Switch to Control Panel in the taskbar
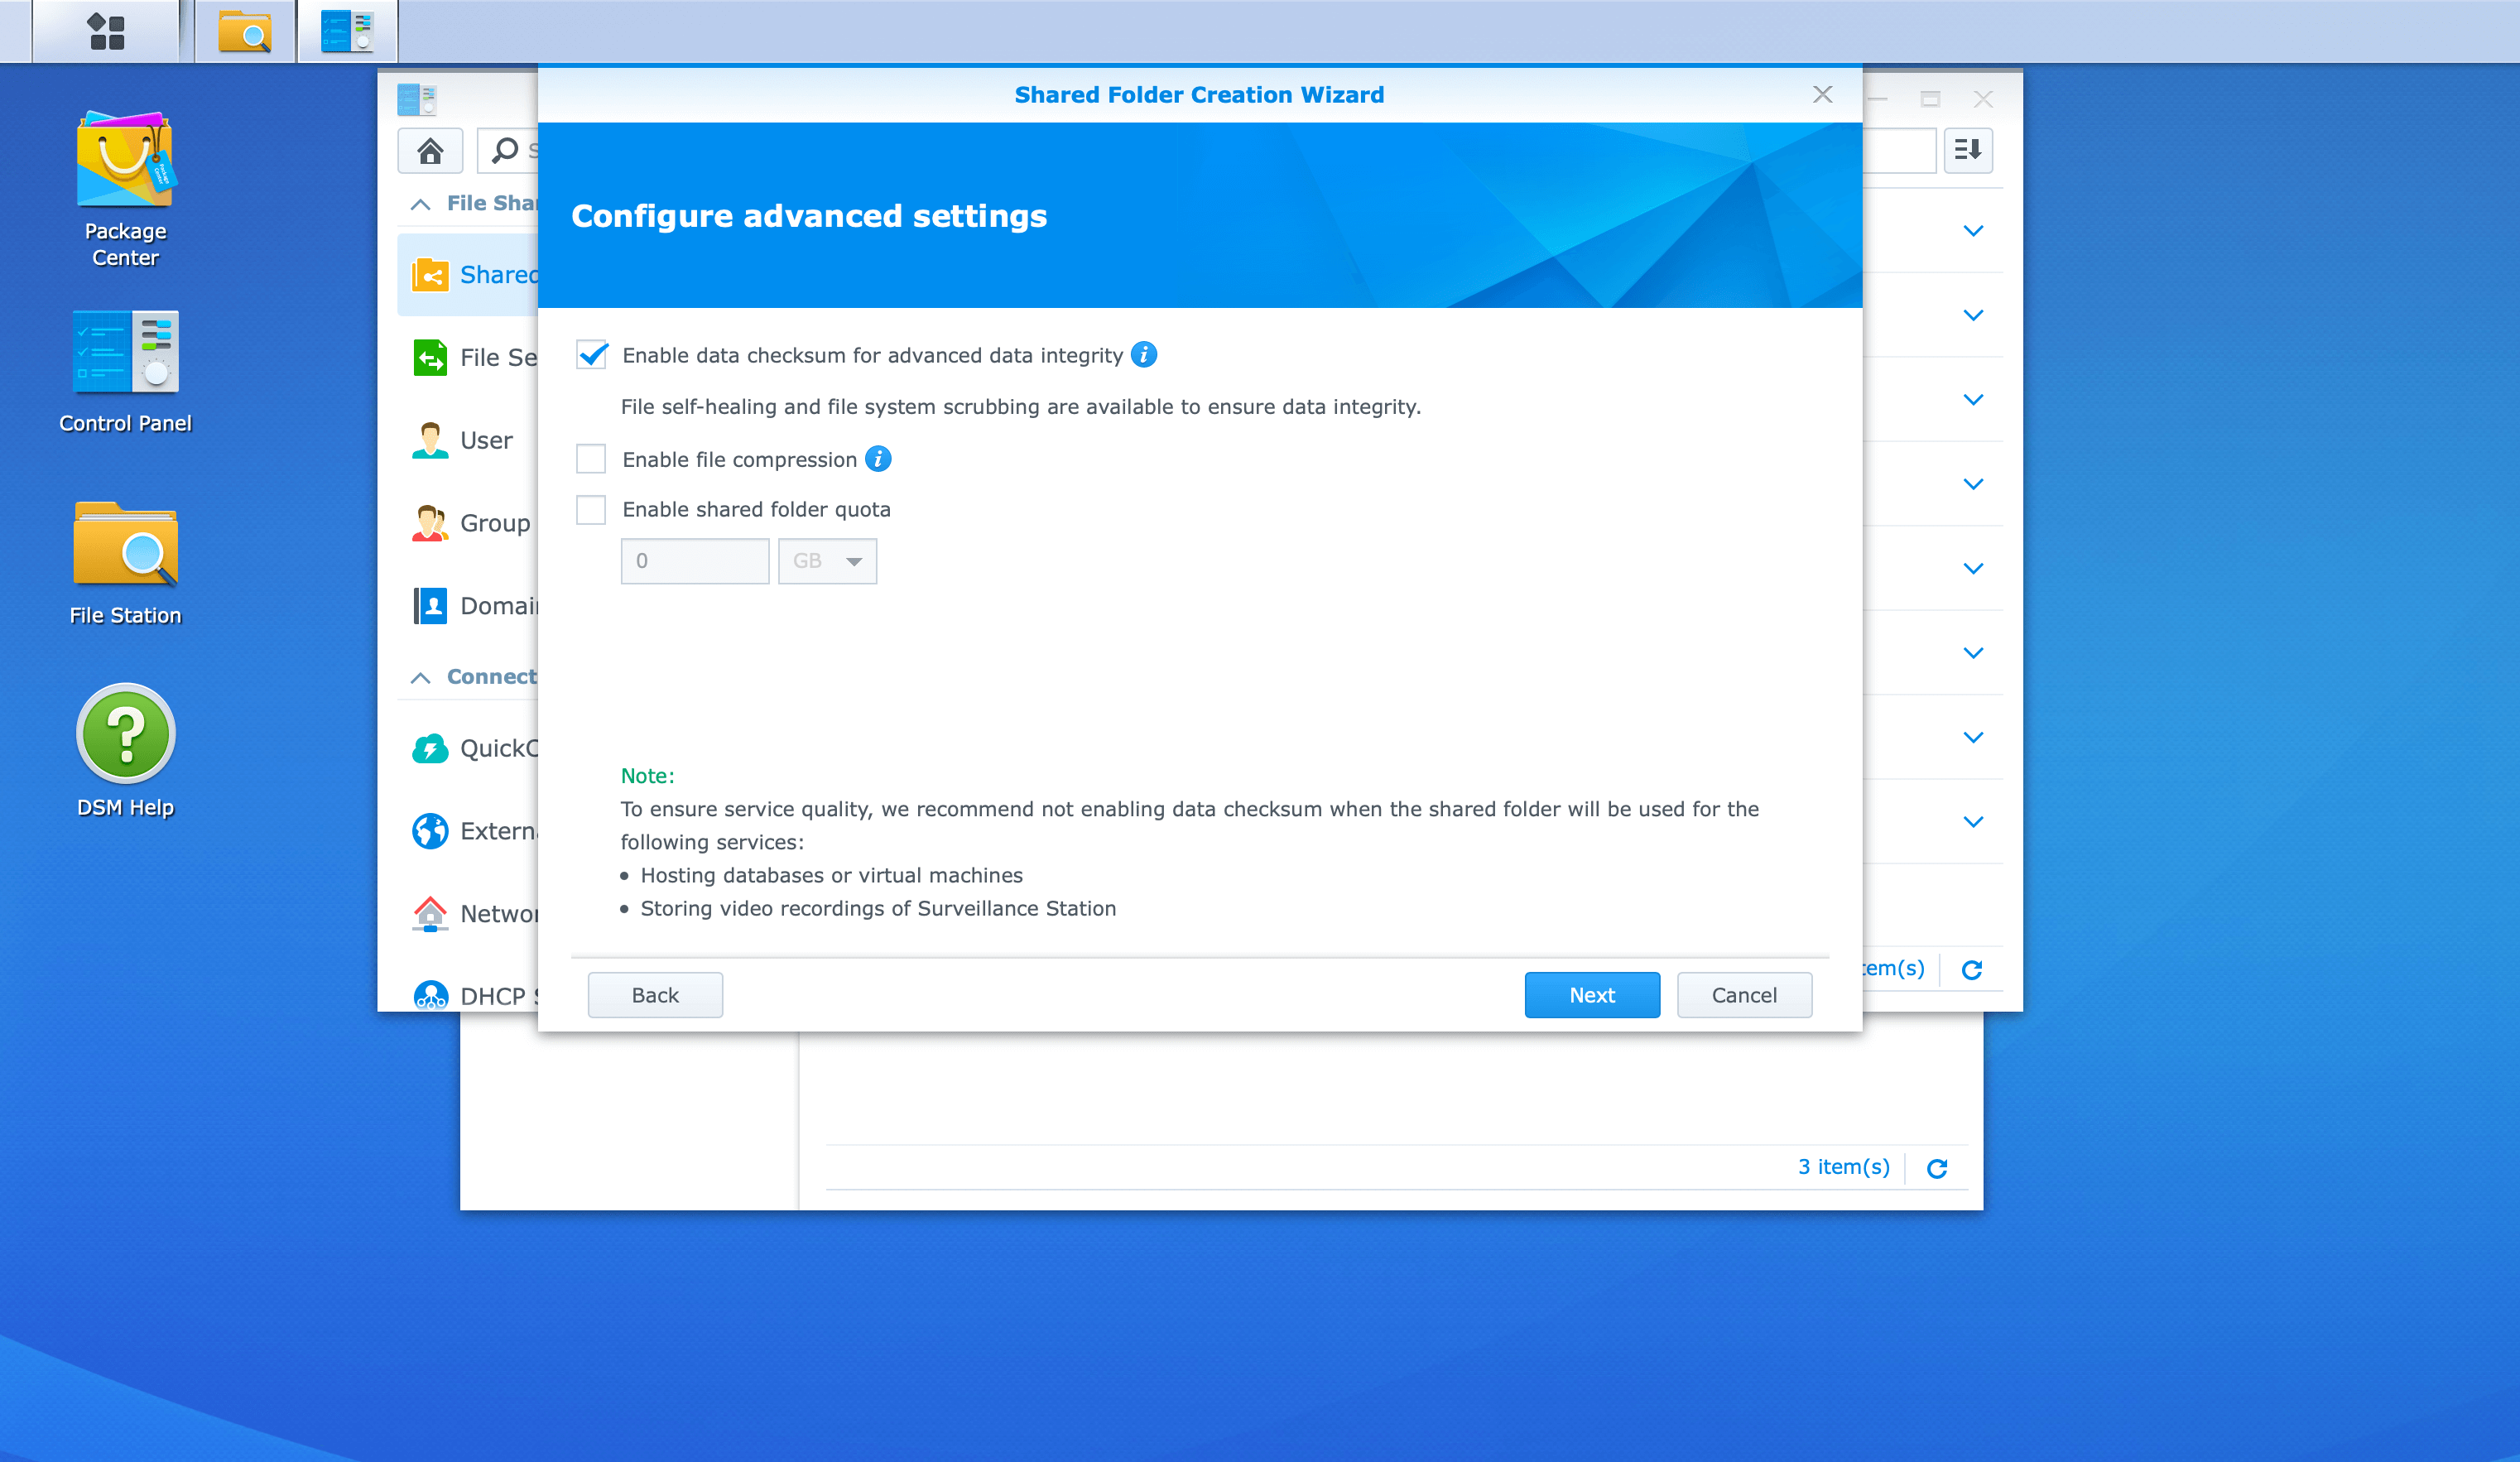Image resolution: width=2520 pixels, height=1462 pixels. point(347,31)
